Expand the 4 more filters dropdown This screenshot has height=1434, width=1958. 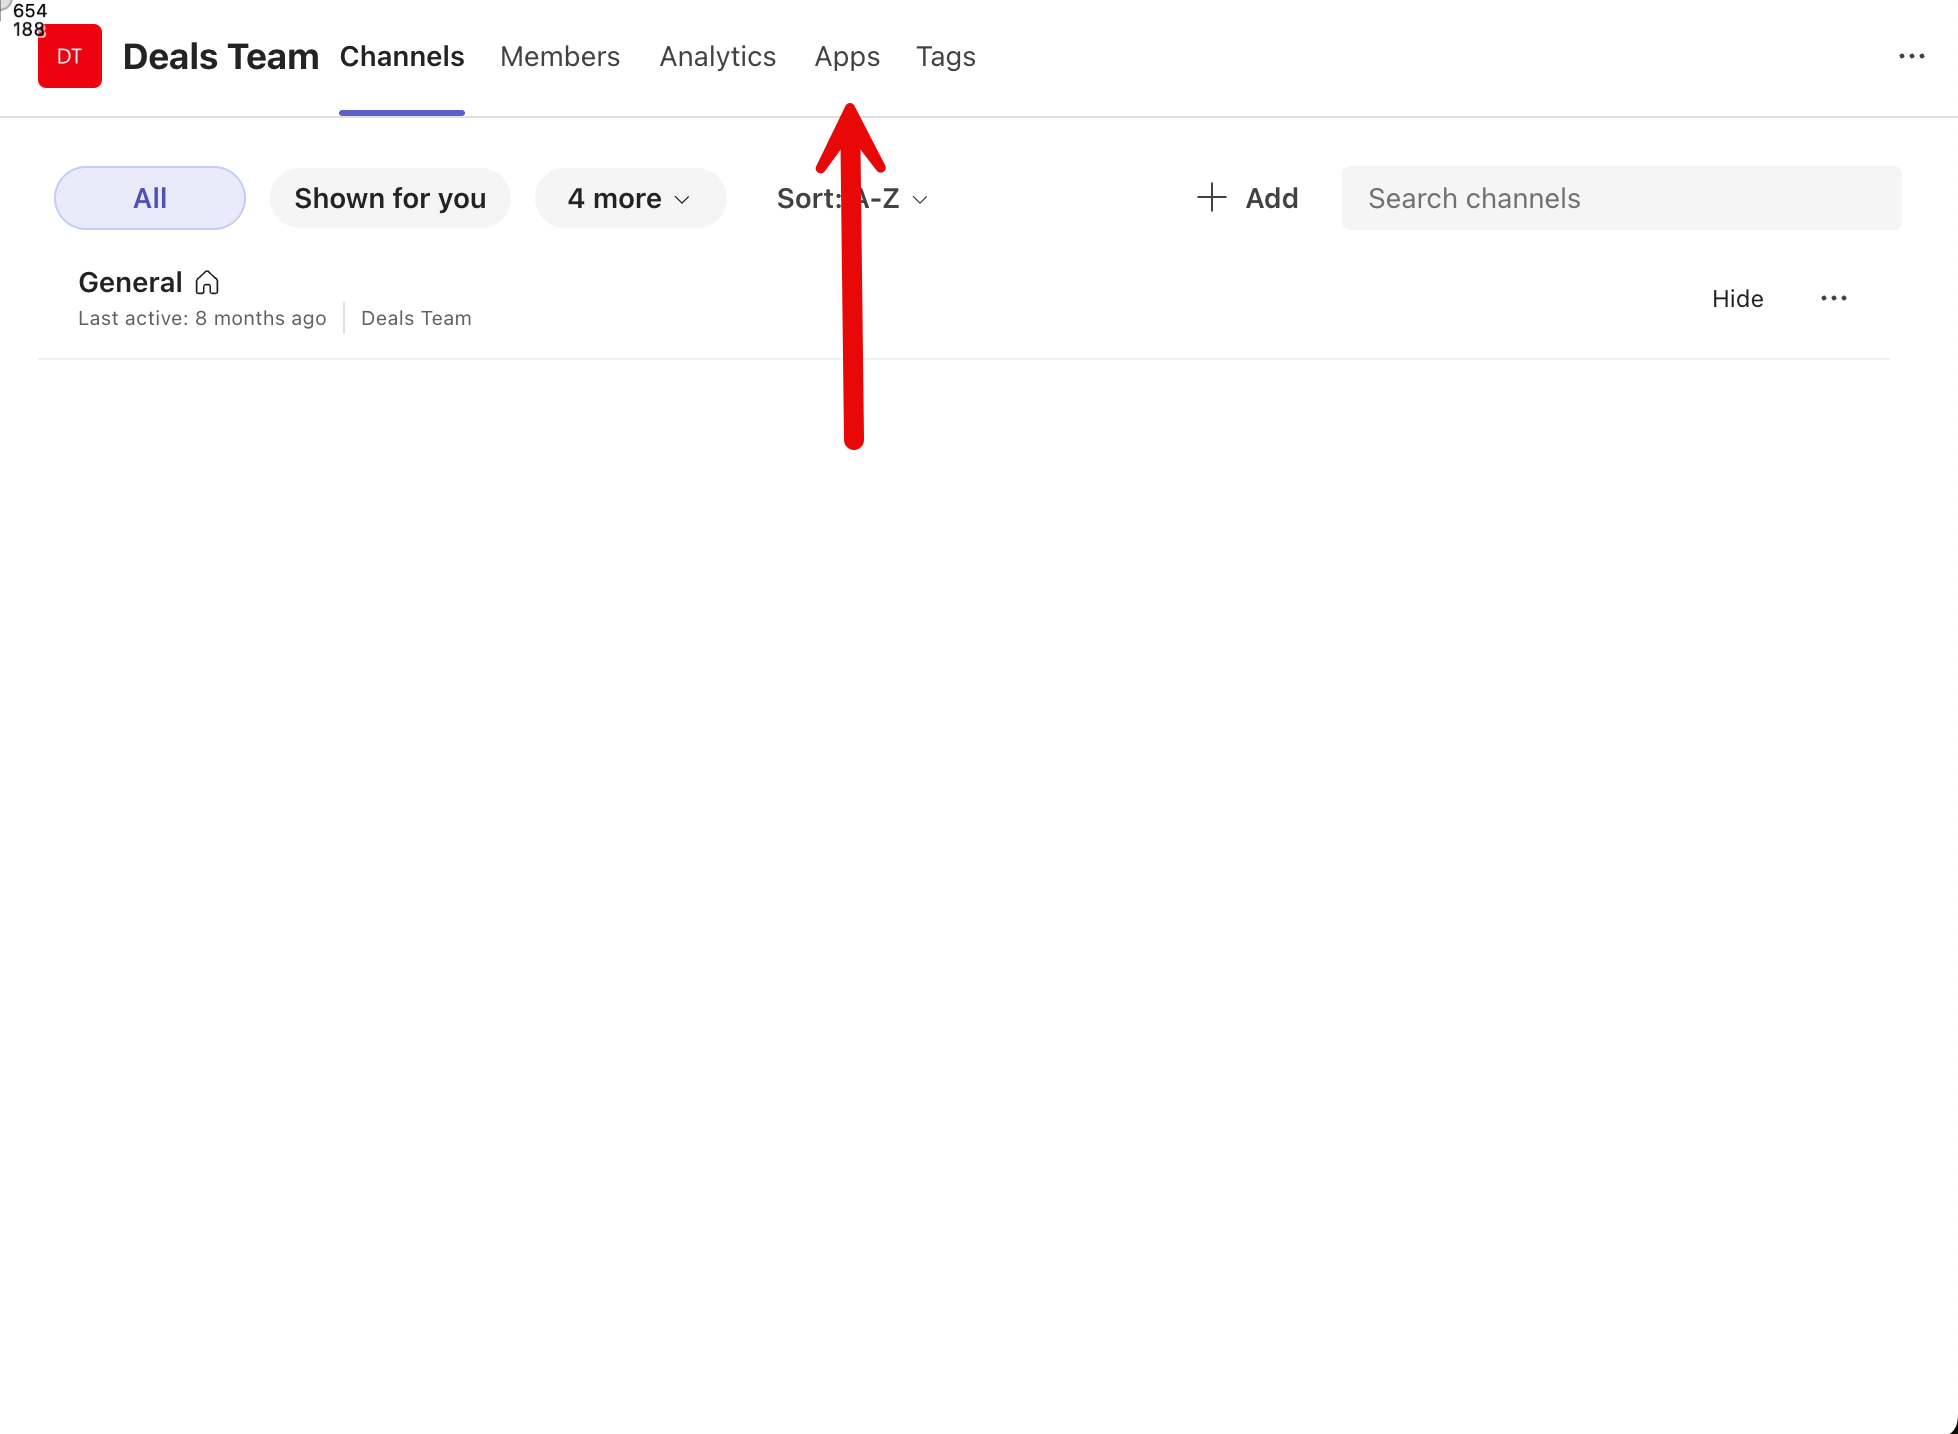click(614, 198)
